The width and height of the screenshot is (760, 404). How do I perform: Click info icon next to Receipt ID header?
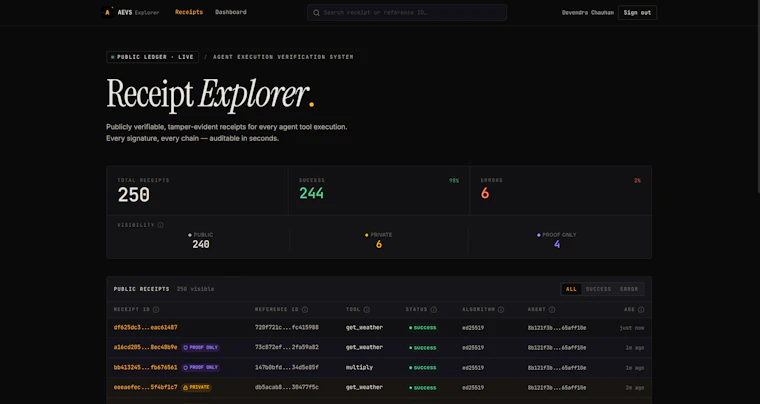(x=156, y=310)
